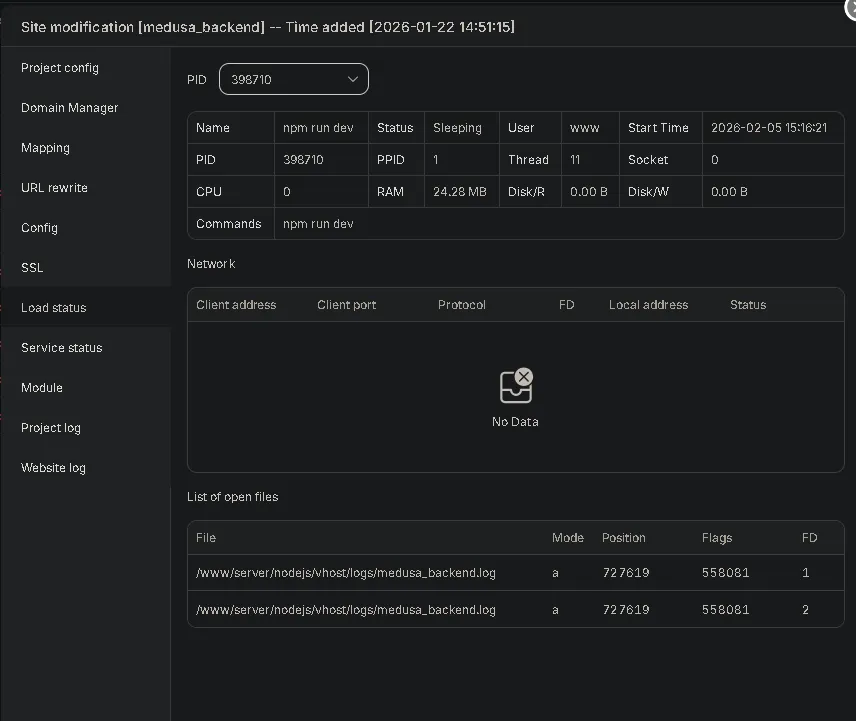Click the Client address column header

(236, 305)
